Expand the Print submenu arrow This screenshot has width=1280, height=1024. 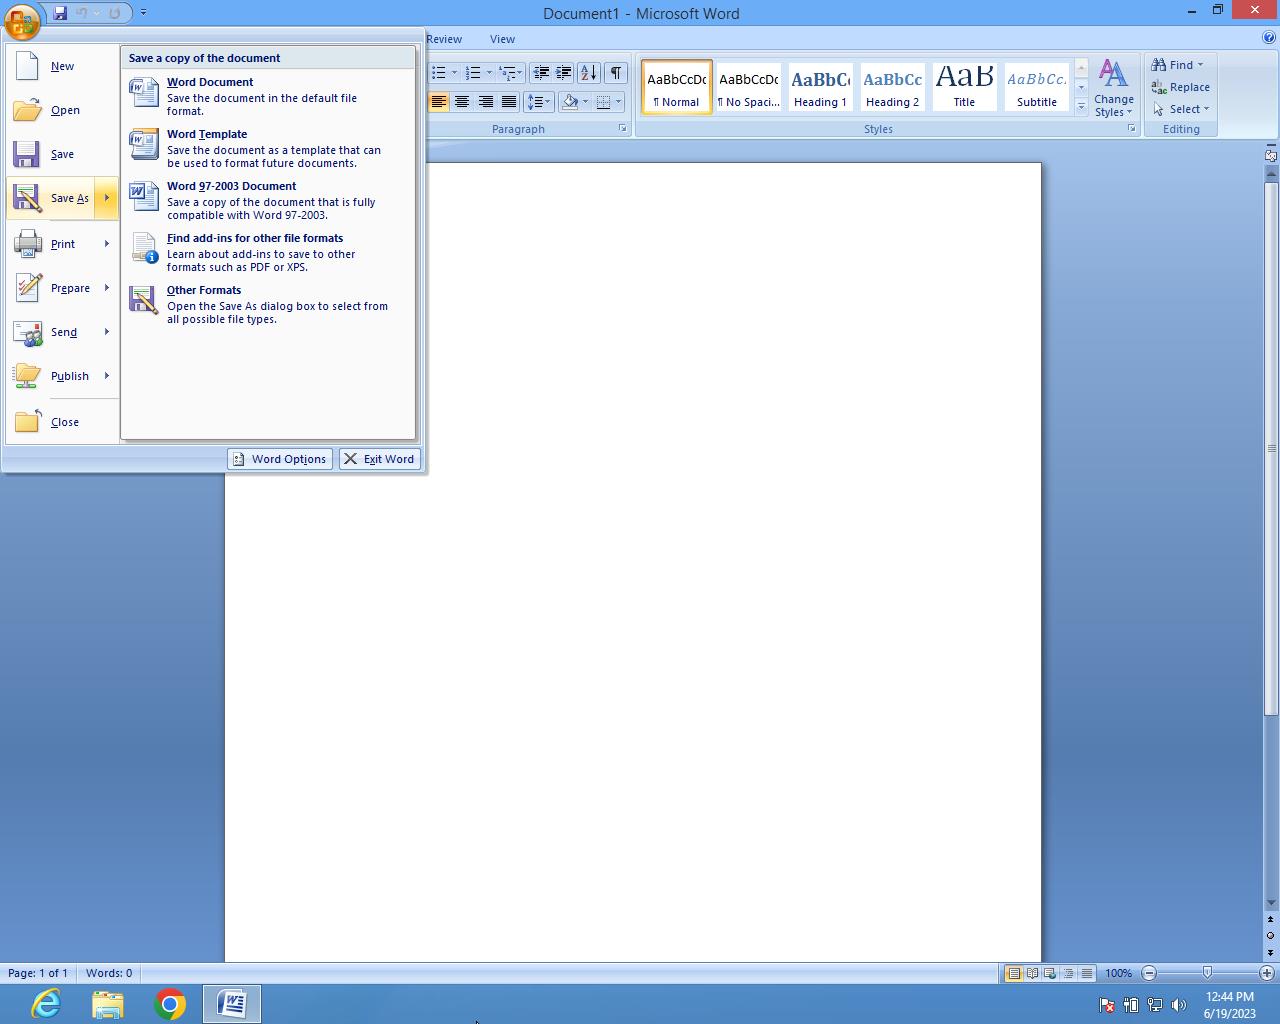[106, 244]
